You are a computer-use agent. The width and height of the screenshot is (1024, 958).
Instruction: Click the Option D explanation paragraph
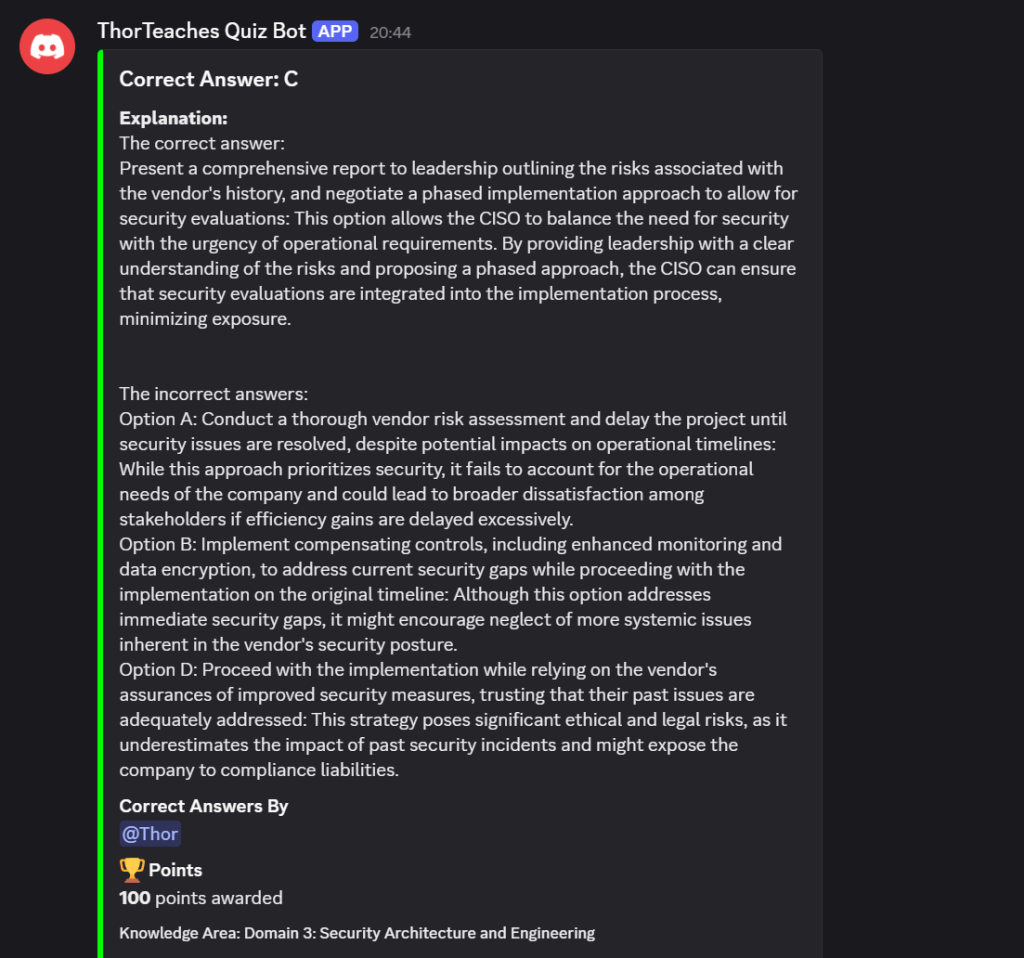[450, 720]
